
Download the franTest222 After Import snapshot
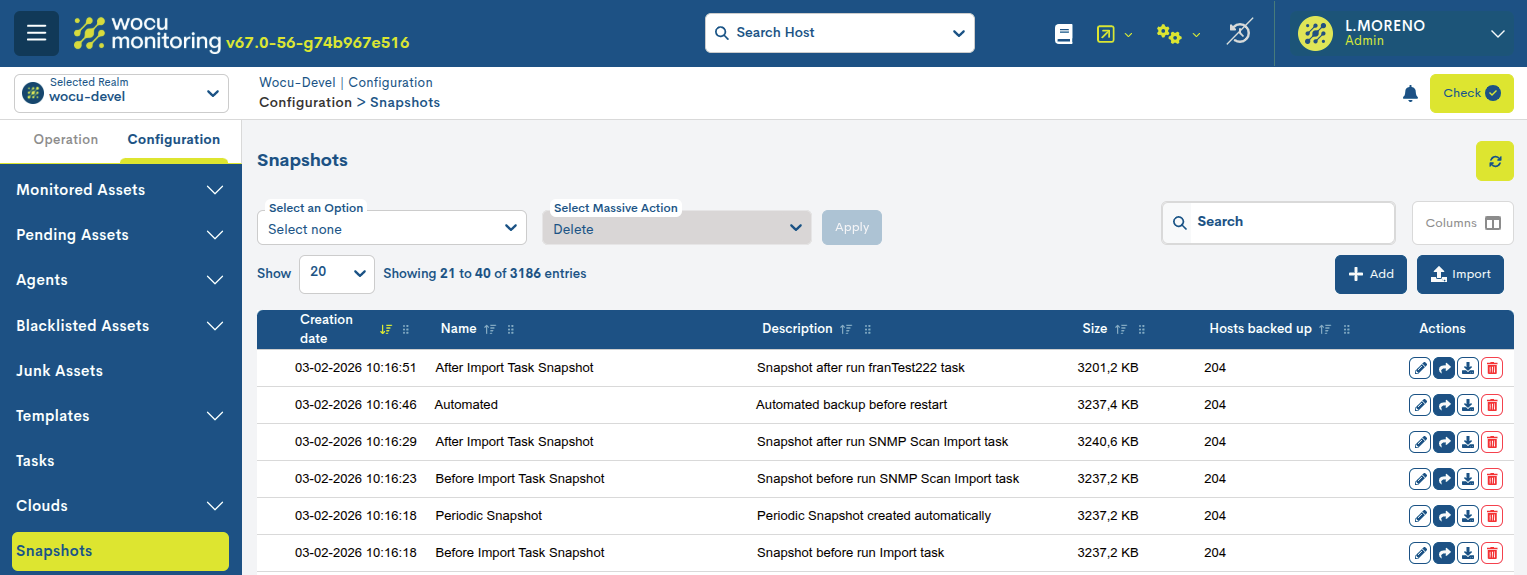tap(1467, 368)
